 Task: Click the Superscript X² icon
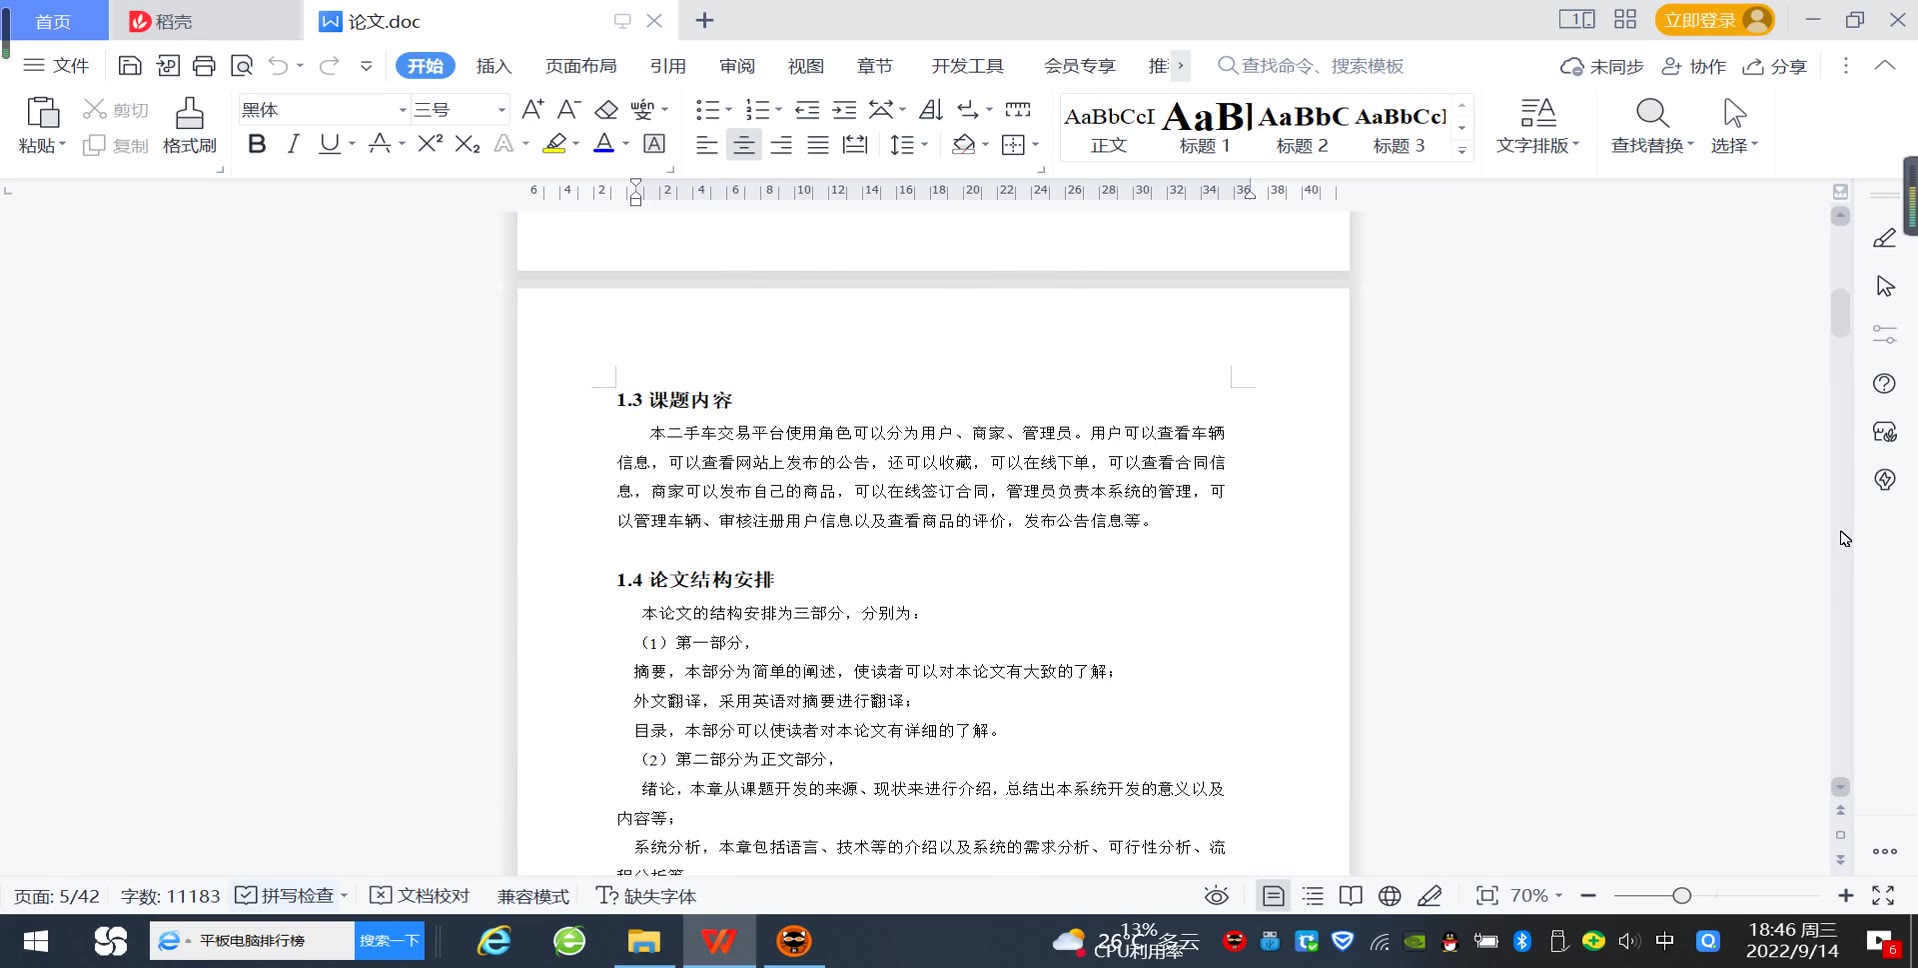(x=430, y=144)
